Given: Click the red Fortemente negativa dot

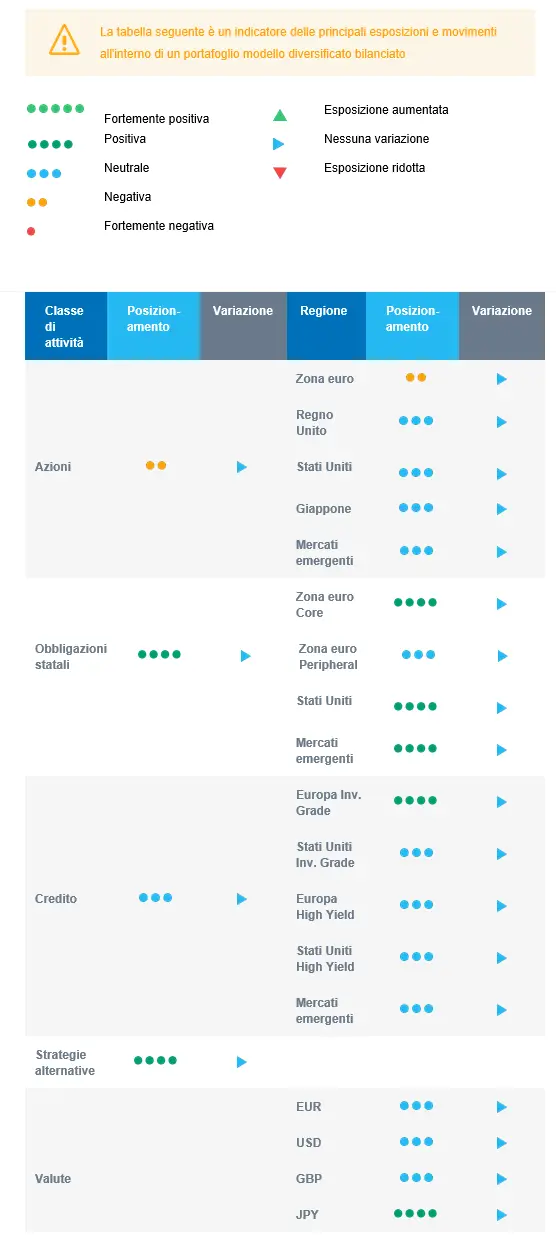Looking at the screenshot, I should (31, 231).
